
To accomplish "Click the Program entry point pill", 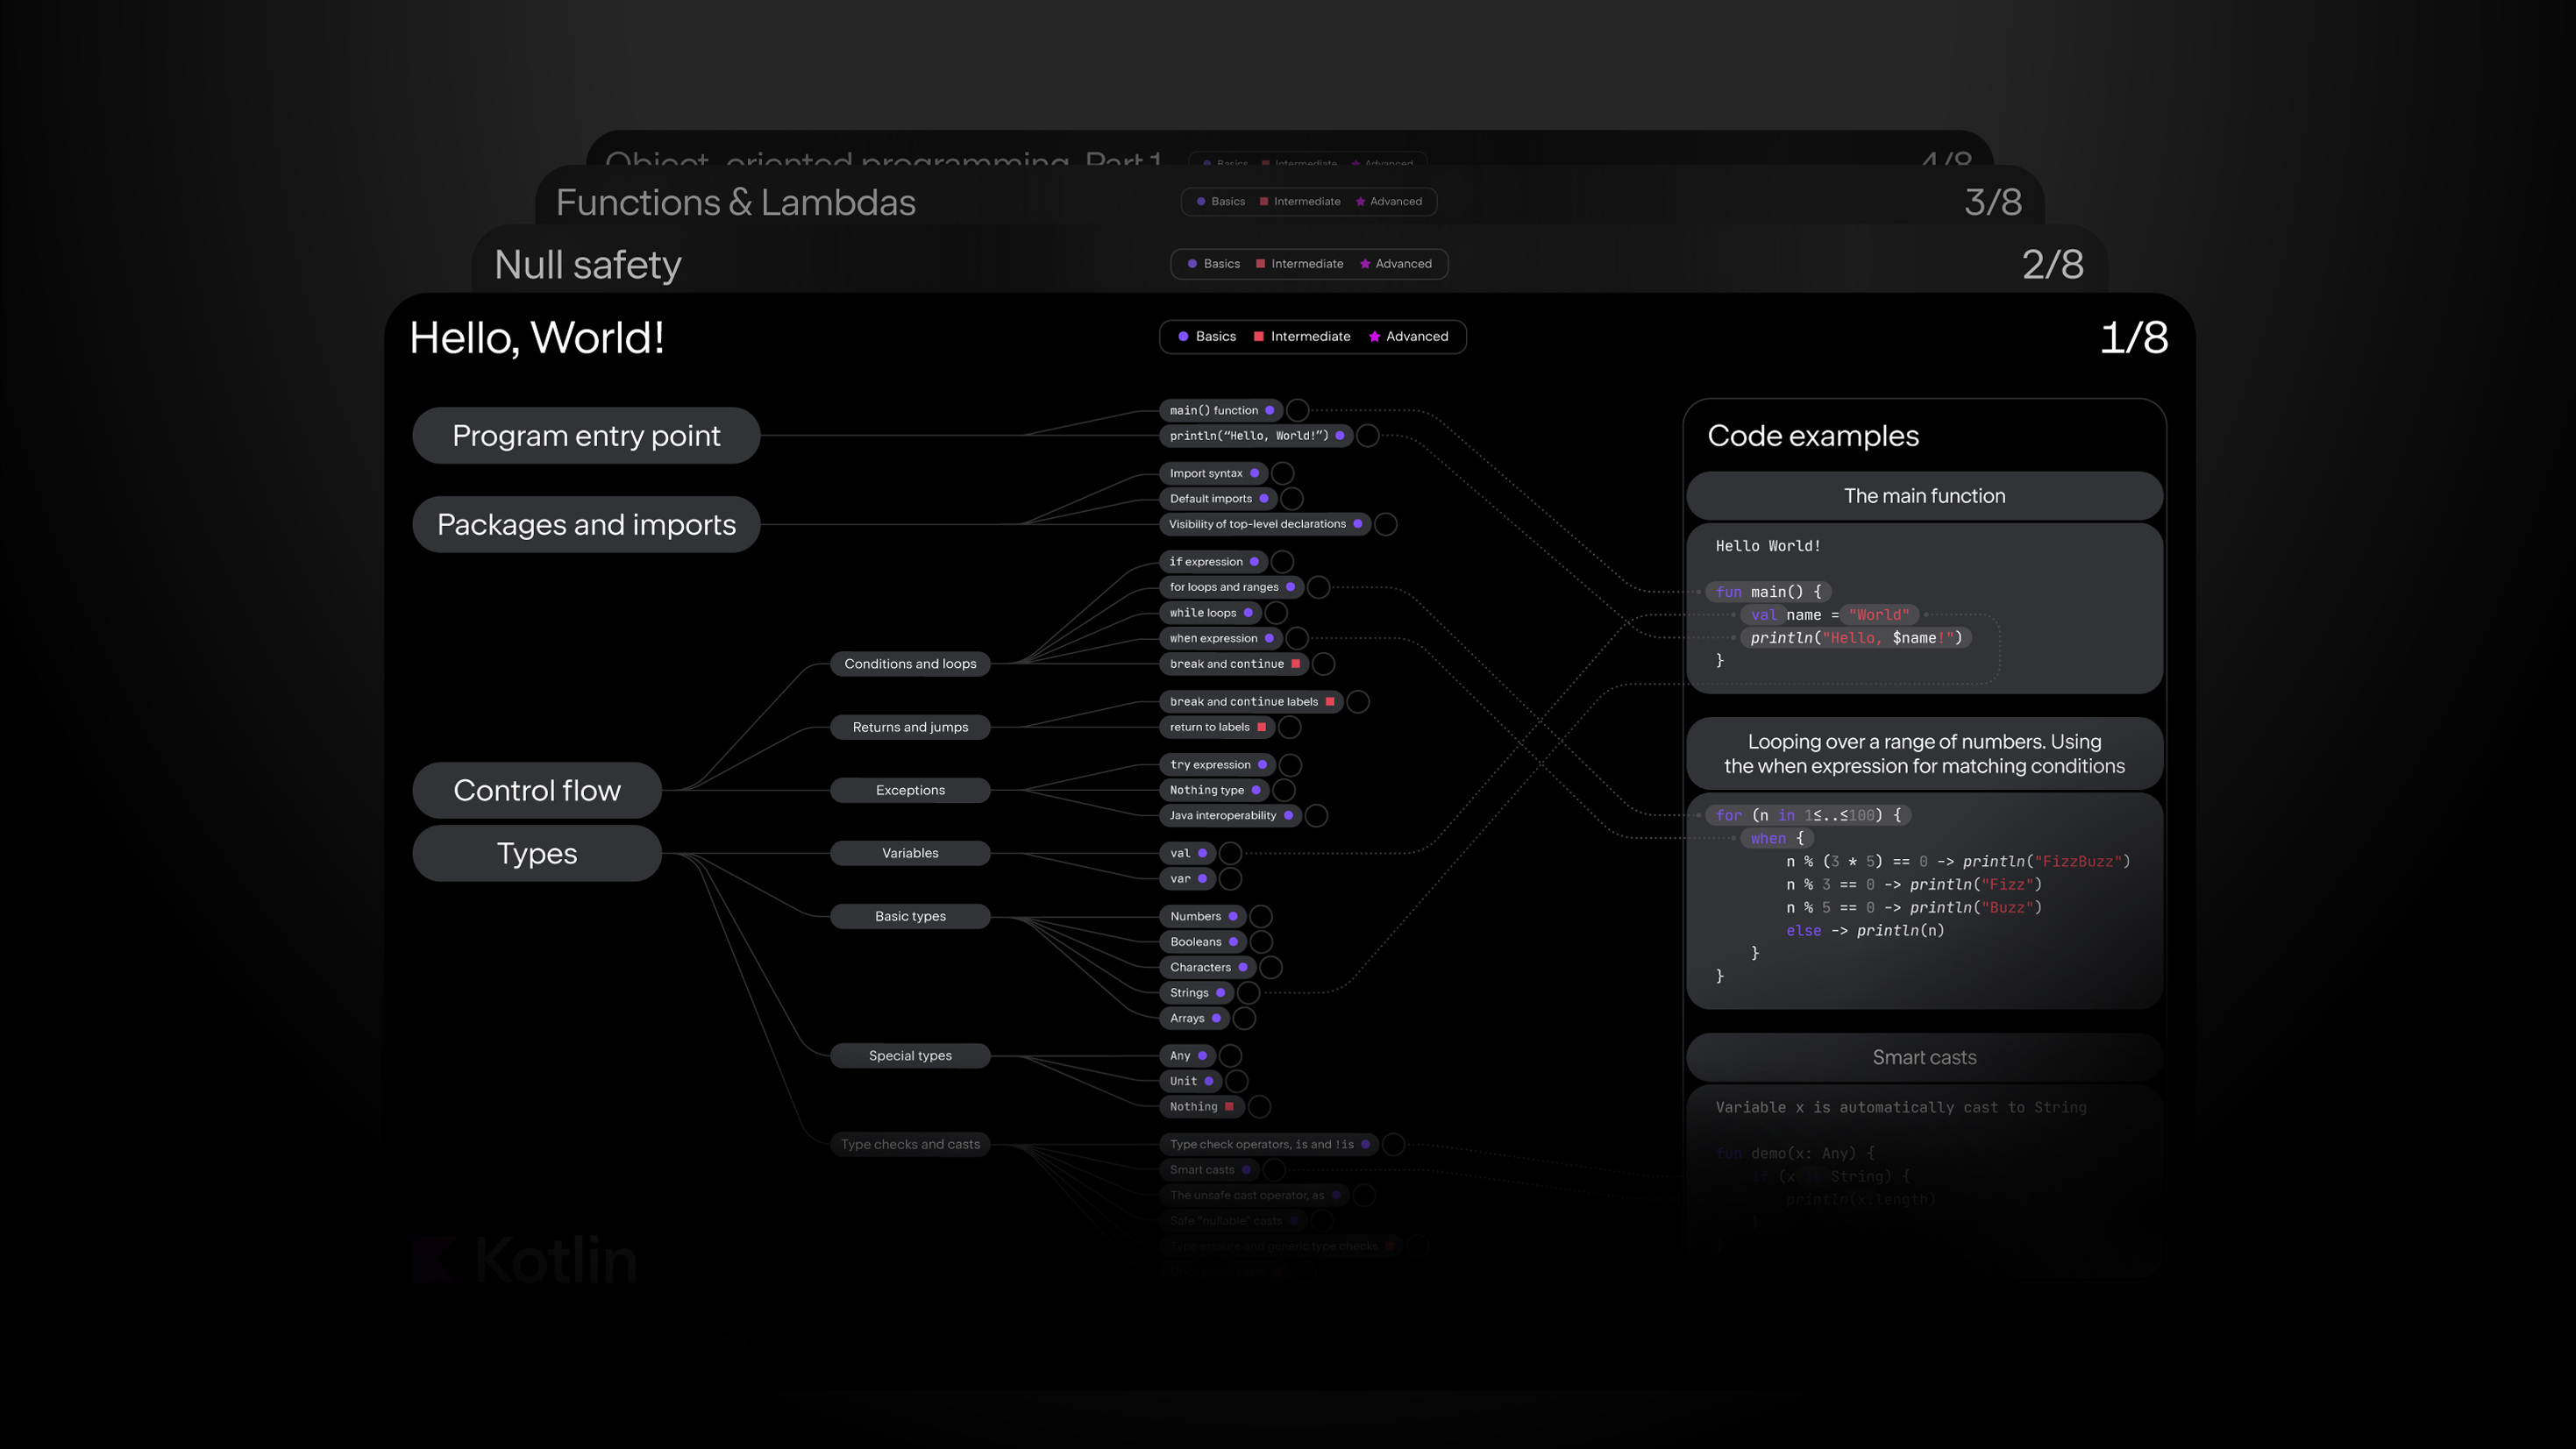I will coord(586,436).
